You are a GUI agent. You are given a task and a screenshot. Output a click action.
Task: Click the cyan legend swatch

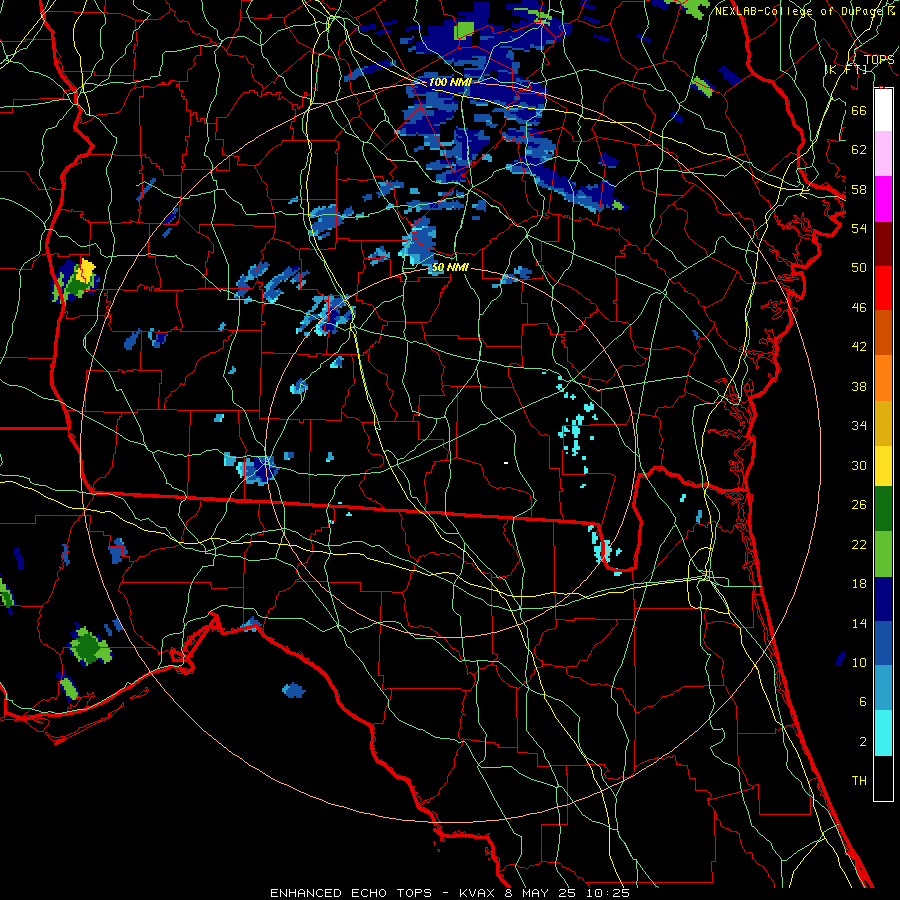coord(883,733)
